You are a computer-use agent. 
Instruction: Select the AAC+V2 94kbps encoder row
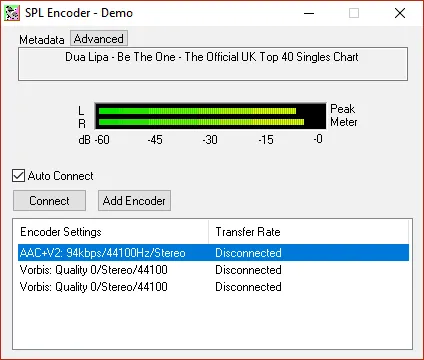coord(213,253)
